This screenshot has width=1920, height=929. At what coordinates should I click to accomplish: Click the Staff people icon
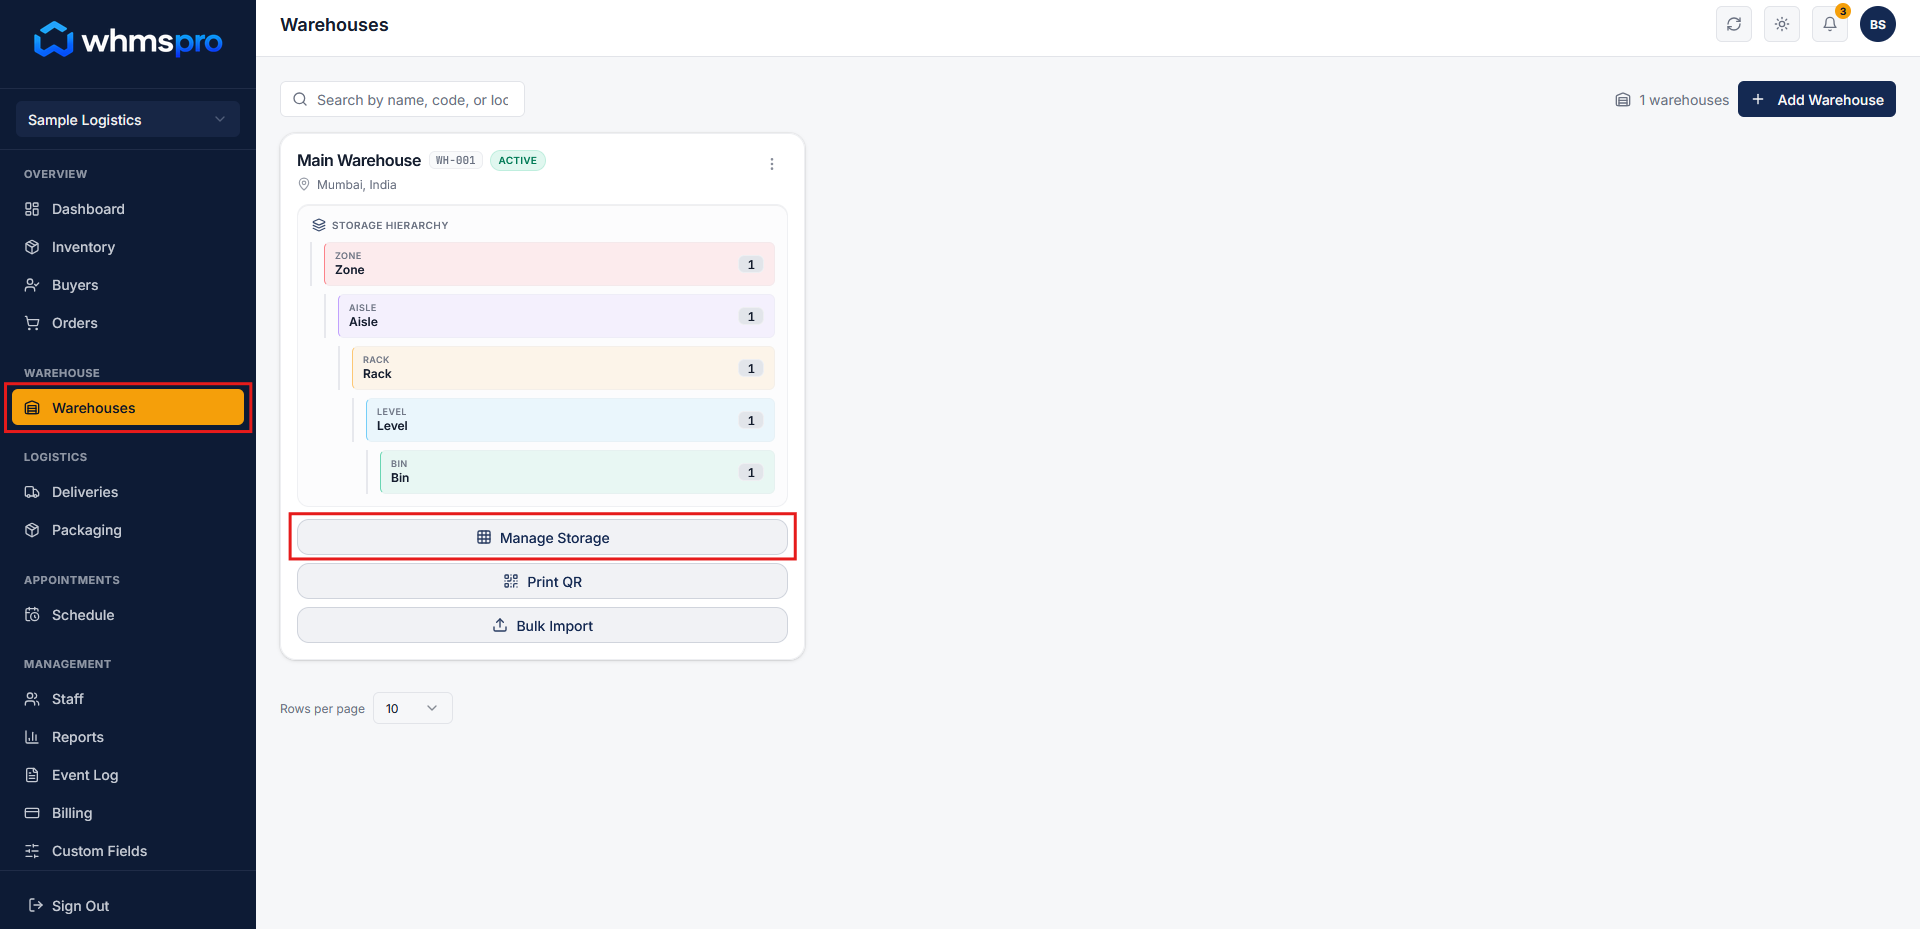[32, 699]
